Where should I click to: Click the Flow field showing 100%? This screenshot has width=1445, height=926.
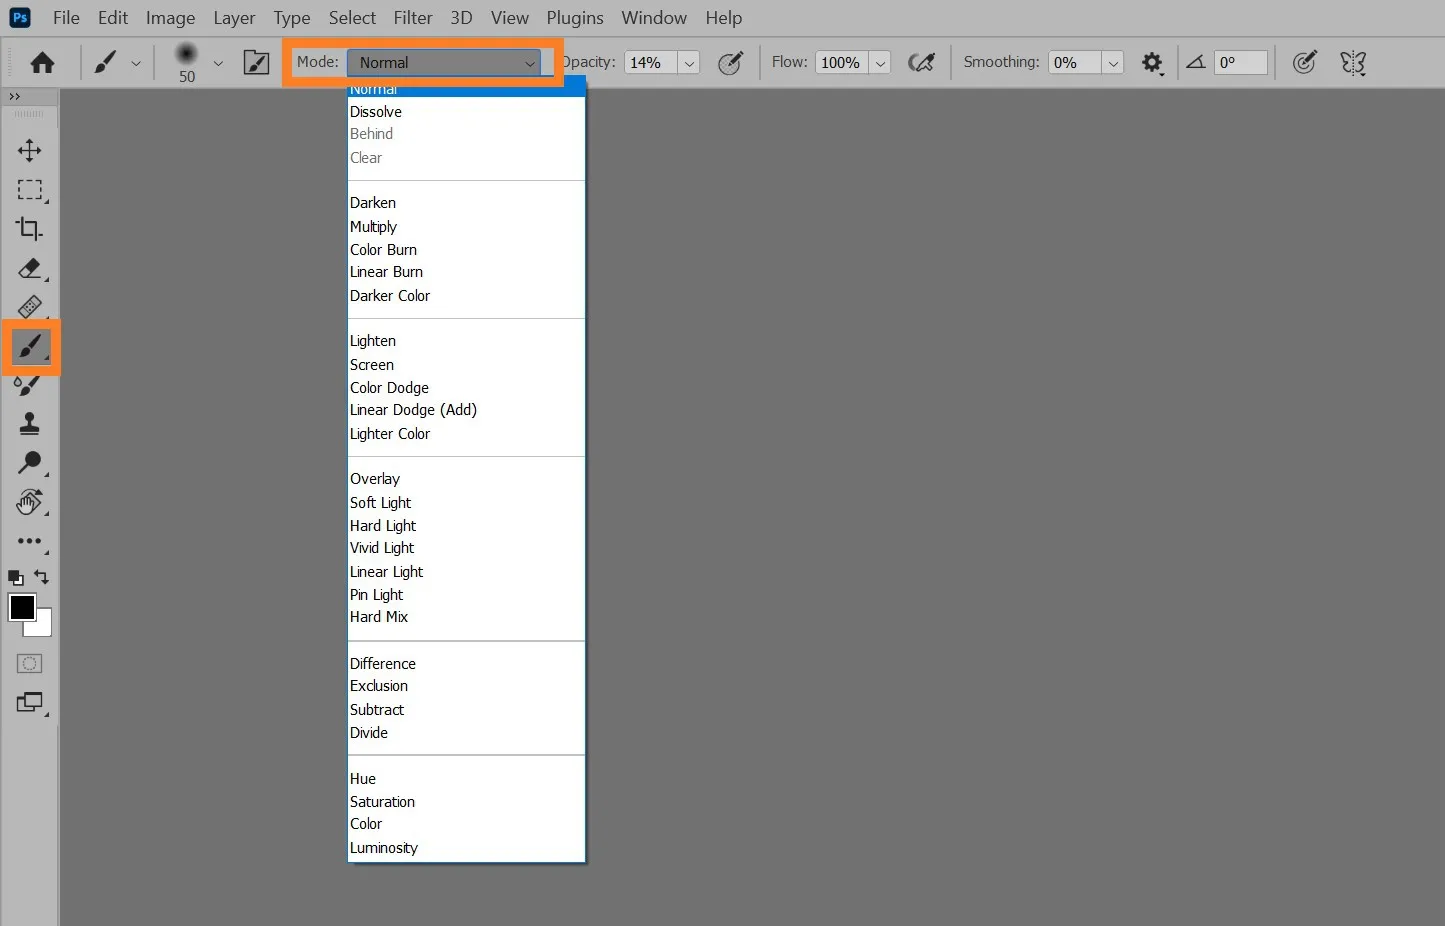(841, 63)
